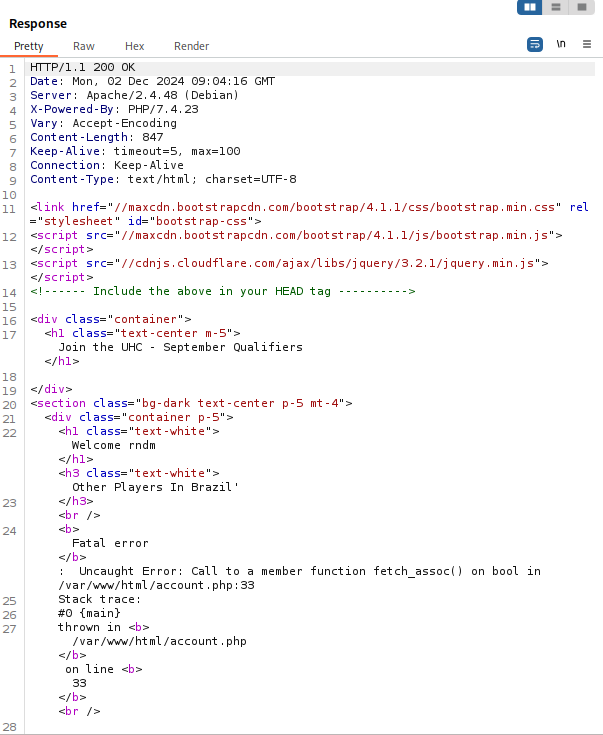
Task: Click the Keep-Alive timeout header
Action: (x=135, y=151)
